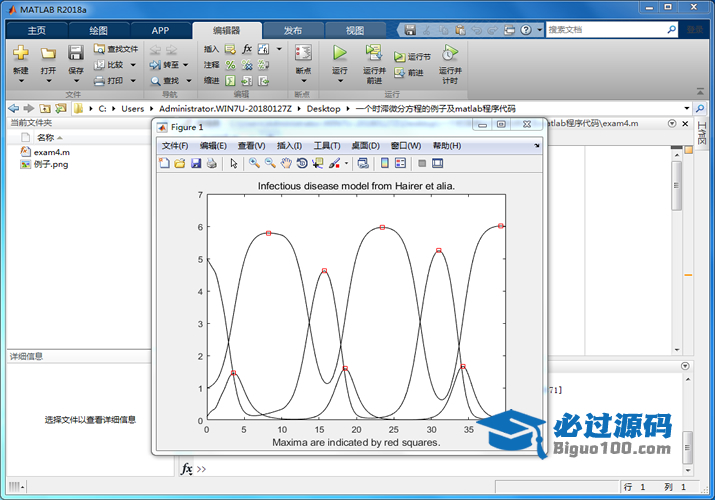Click Open File icon in Figure toolbar
Viewport: 715px width, 500px height.
coord(180,163)
